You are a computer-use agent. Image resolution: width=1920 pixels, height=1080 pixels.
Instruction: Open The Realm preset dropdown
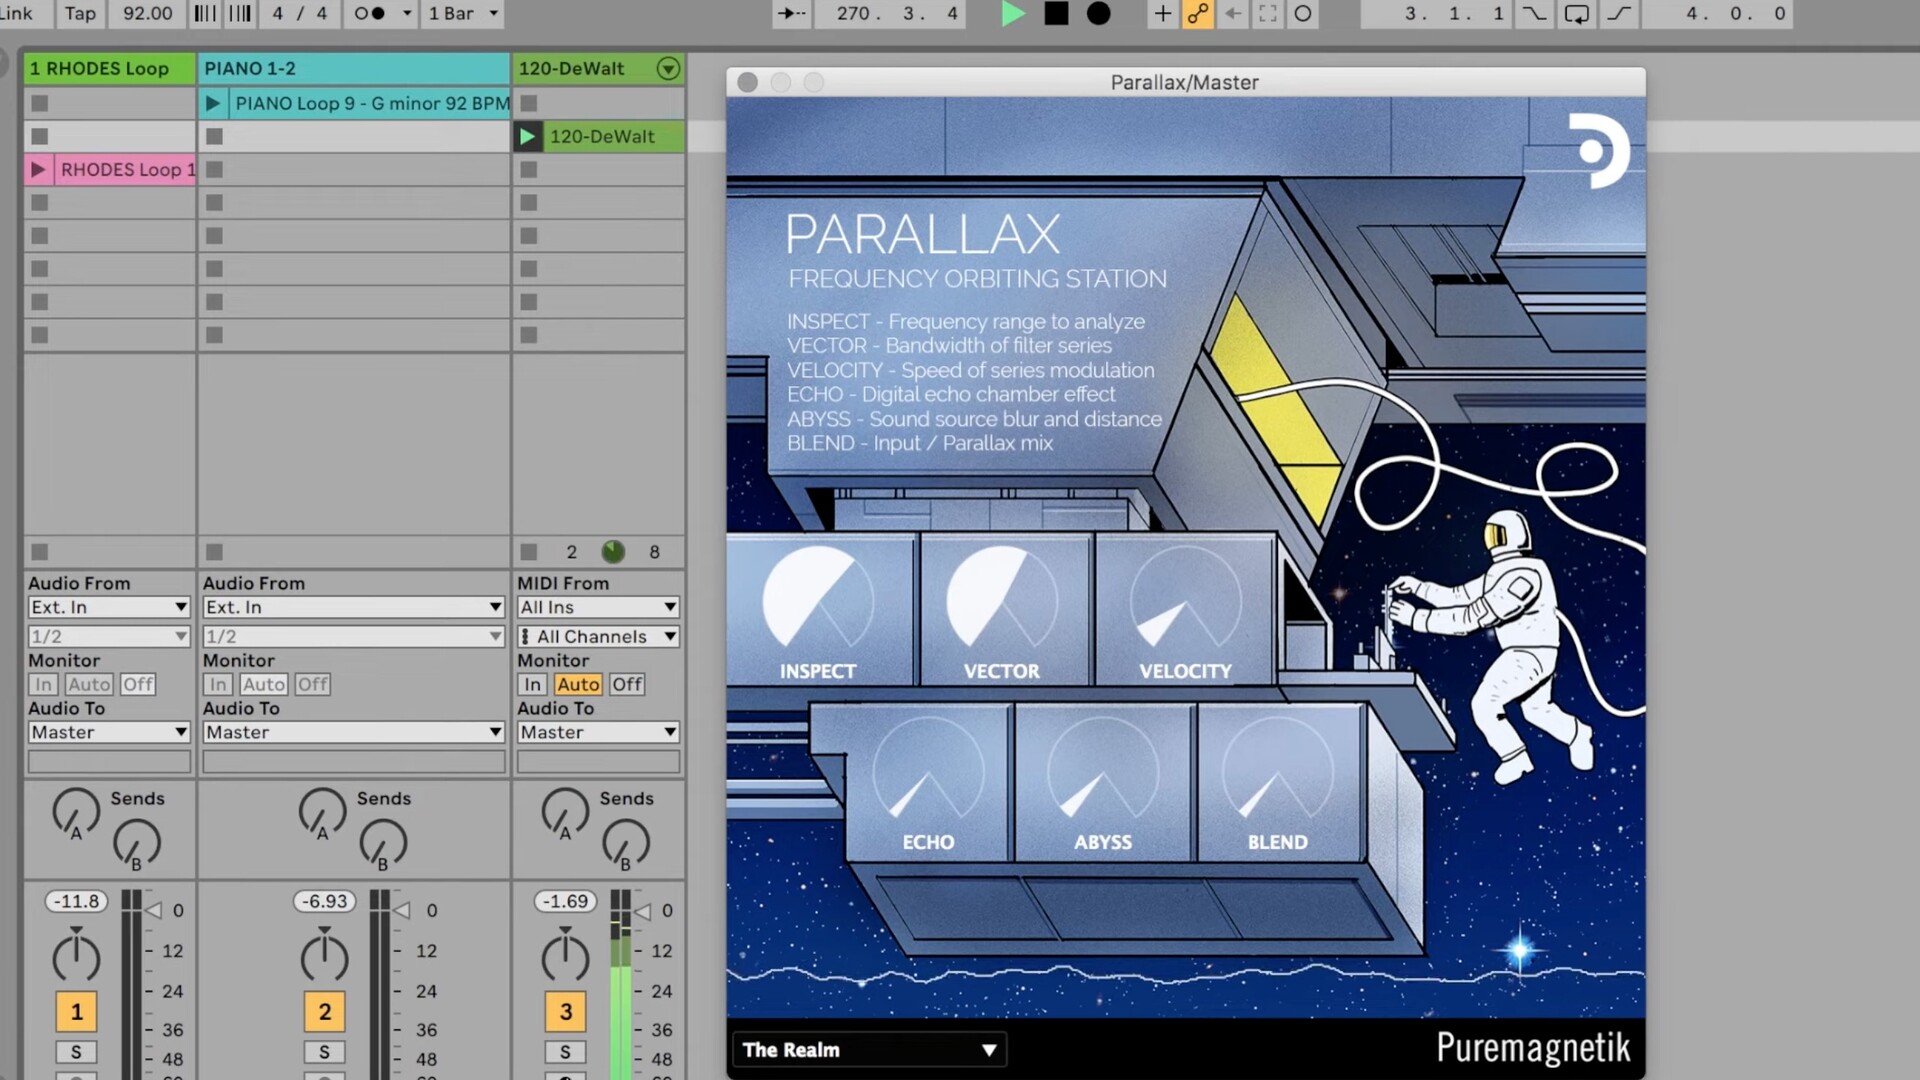coord(869,1050)
